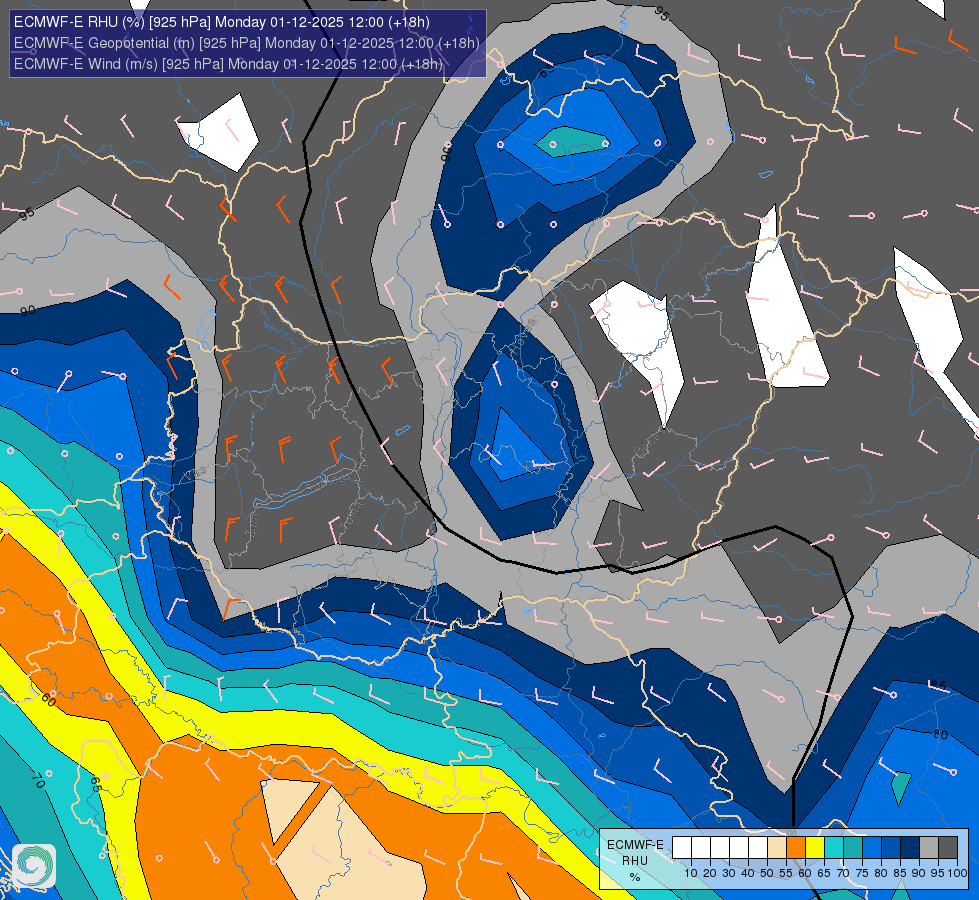Image resolution: width=979 pixels, height=900 pixels.
Task: Pick the white legend swatch between 10 and 20
Action: pos(701,848)
